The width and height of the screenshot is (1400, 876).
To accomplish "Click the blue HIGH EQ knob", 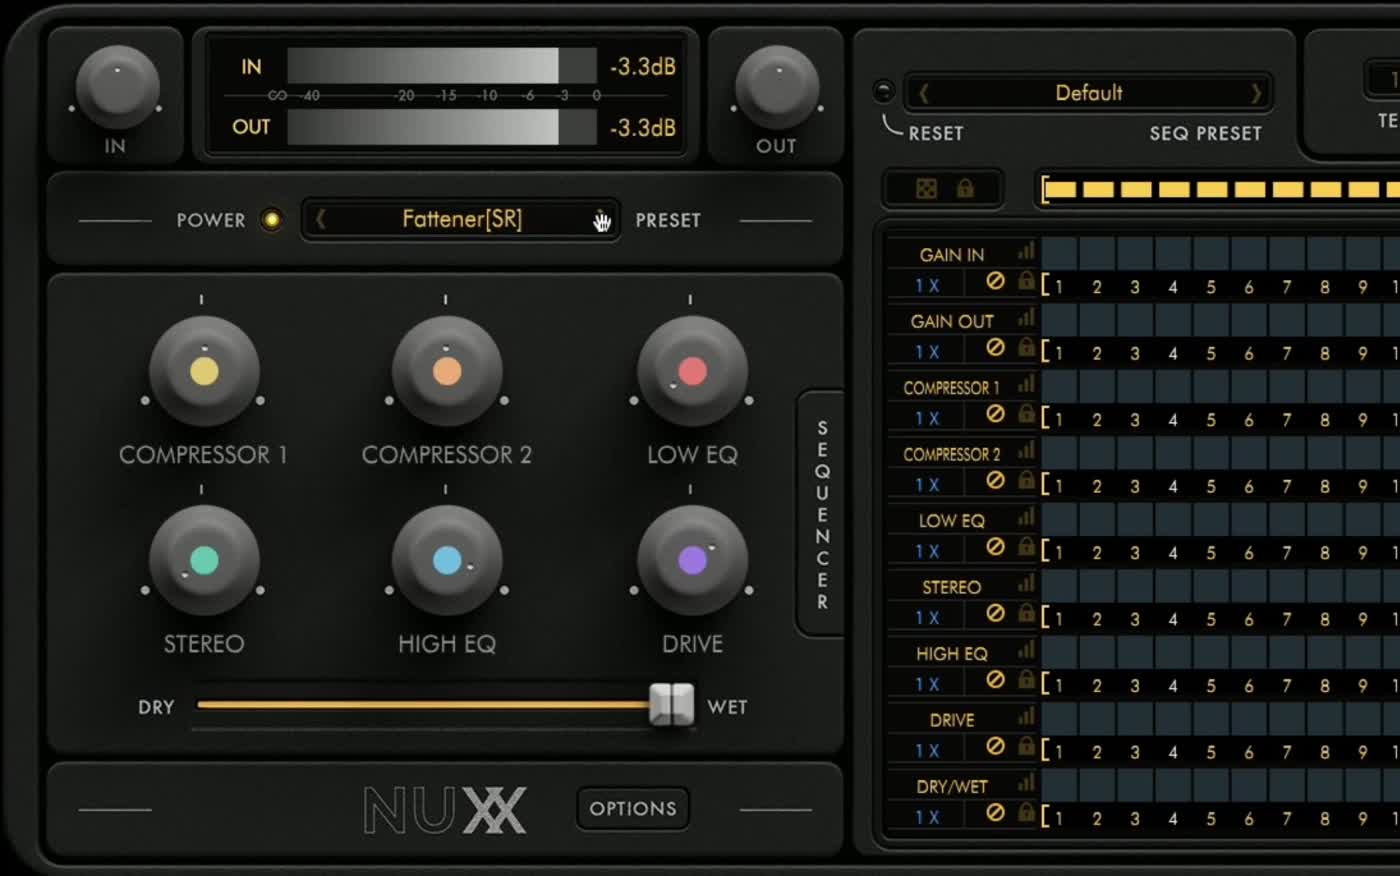I will 447,560.
